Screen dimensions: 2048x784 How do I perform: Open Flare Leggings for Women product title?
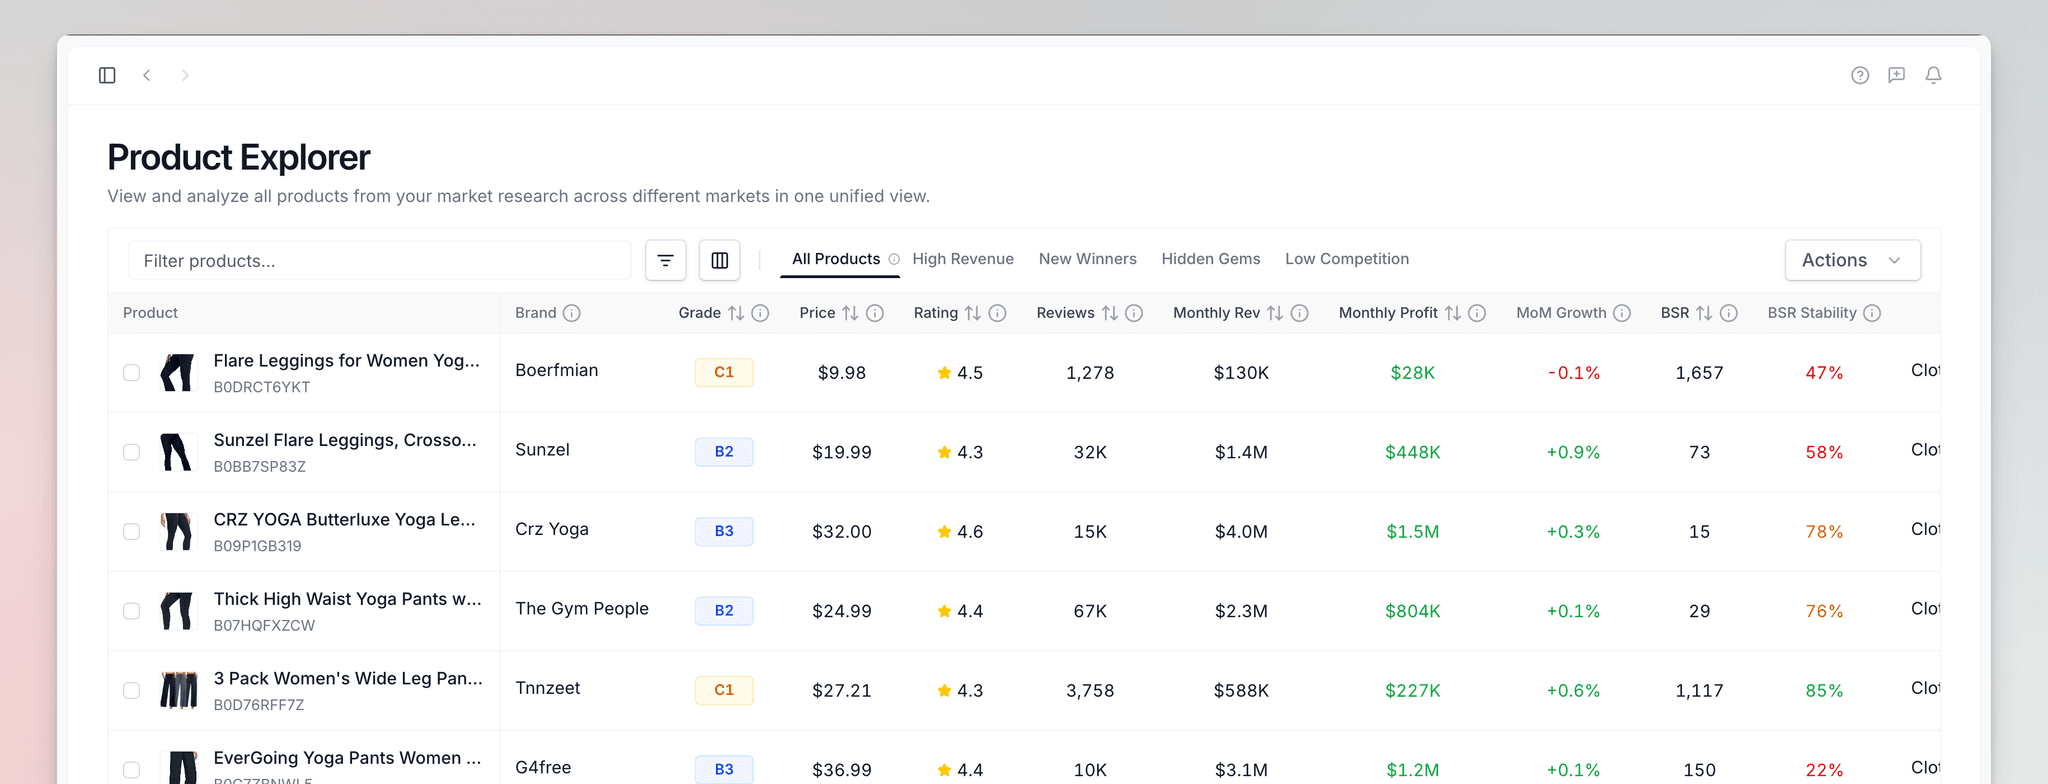point(346,361)
